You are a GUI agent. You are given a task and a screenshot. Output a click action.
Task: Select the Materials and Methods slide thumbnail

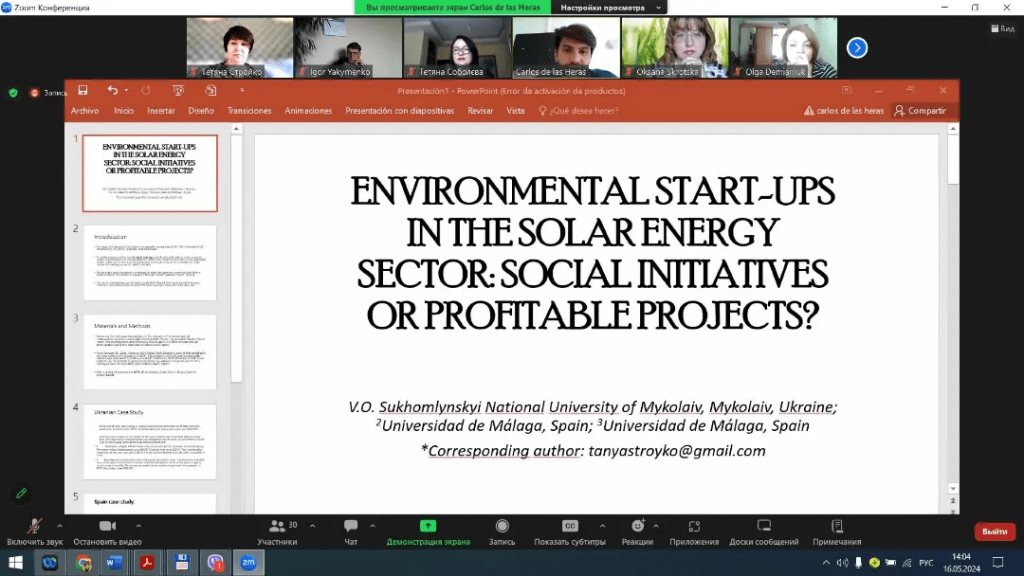pyautogui.click(x=150, y=351)
